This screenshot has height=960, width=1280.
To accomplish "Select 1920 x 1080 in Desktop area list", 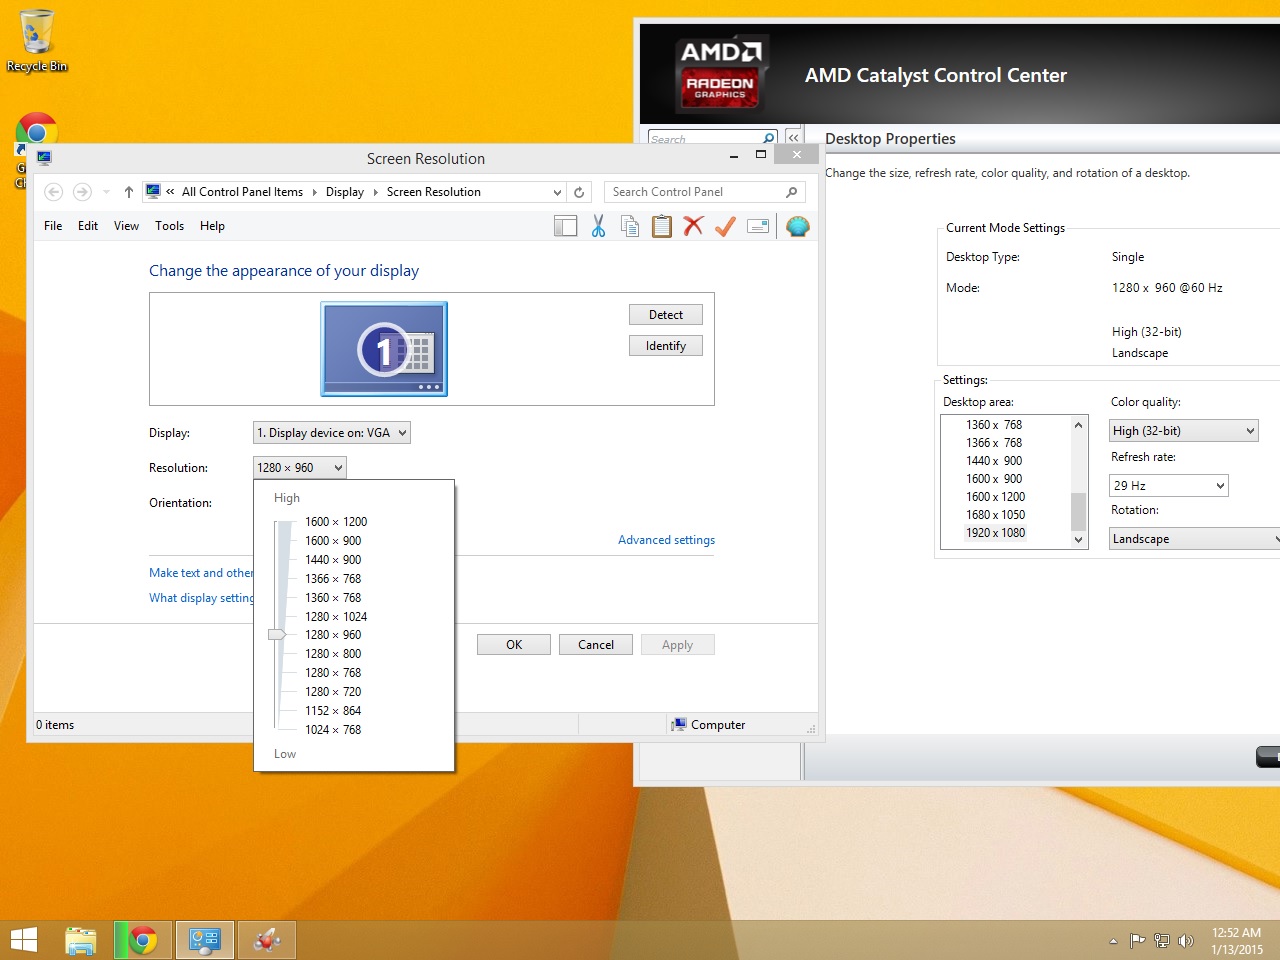I will coord(995,533).
